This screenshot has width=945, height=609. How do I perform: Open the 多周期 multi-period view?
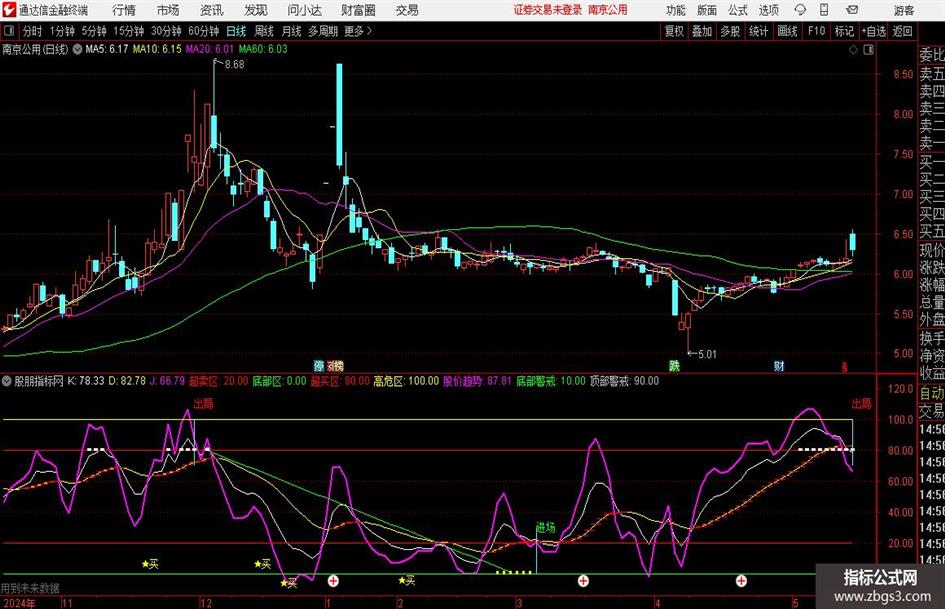click(323, 31)
